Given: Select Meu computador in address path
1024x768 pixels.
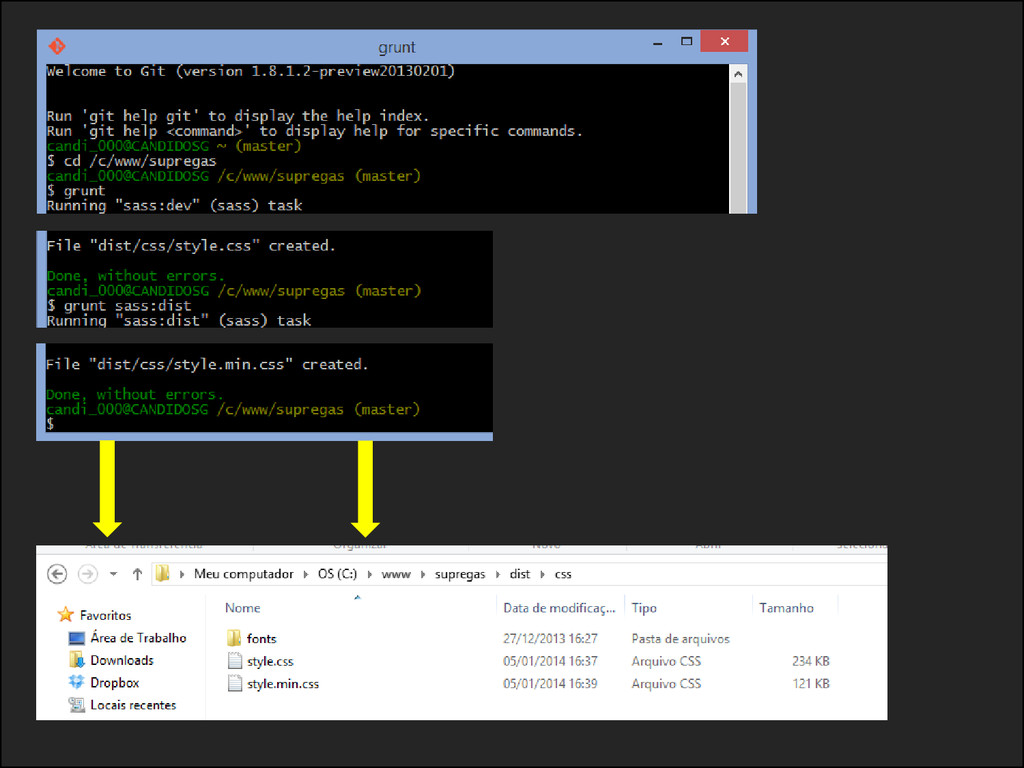Looking at the screenshot, I should [244, 574].
